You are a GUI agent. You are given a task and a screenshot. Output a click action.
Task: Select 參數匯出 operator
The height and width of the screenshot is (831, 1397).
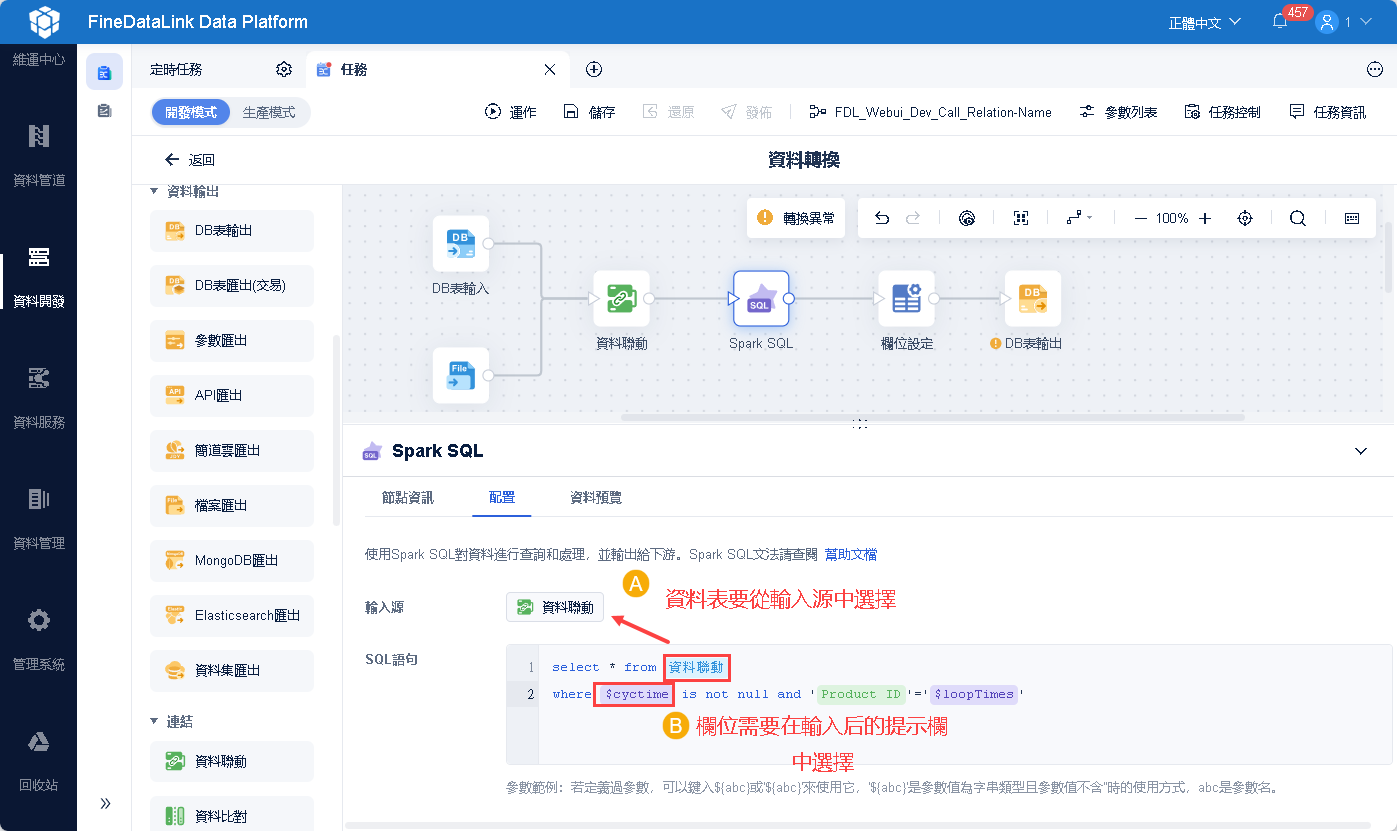(231, 341)
